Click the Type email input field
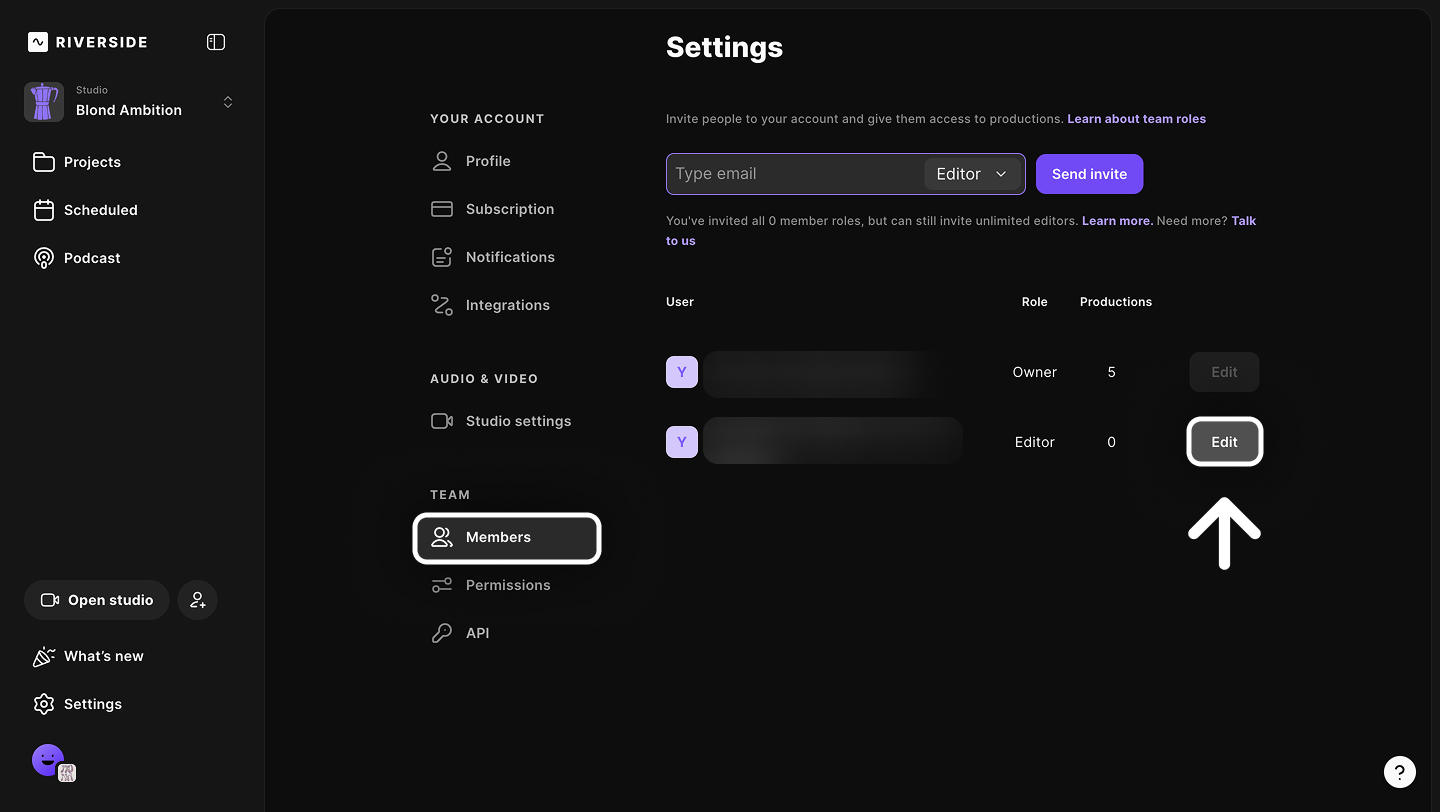 [x=795, y=174]
